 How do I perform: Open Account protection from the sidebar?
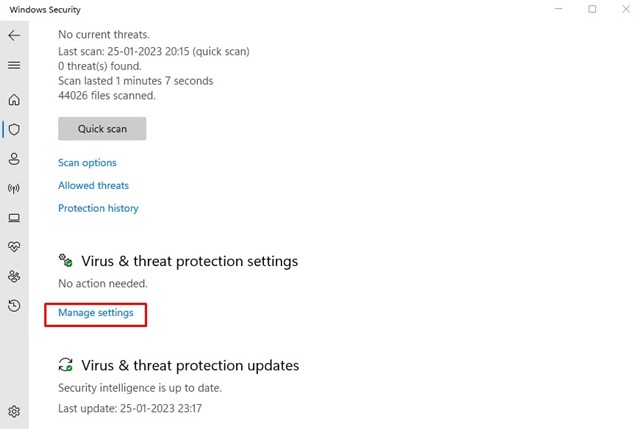click(x=14, y=159)
